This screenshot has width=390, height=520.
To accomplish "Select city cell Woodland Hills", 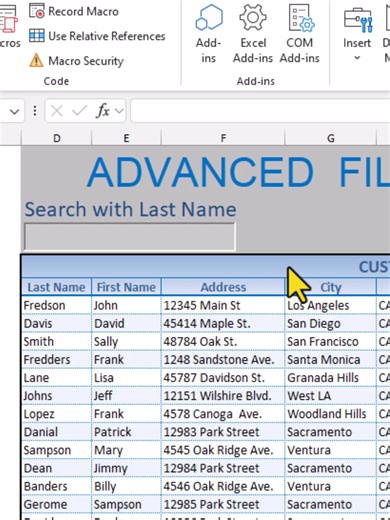I will point(331,414).
